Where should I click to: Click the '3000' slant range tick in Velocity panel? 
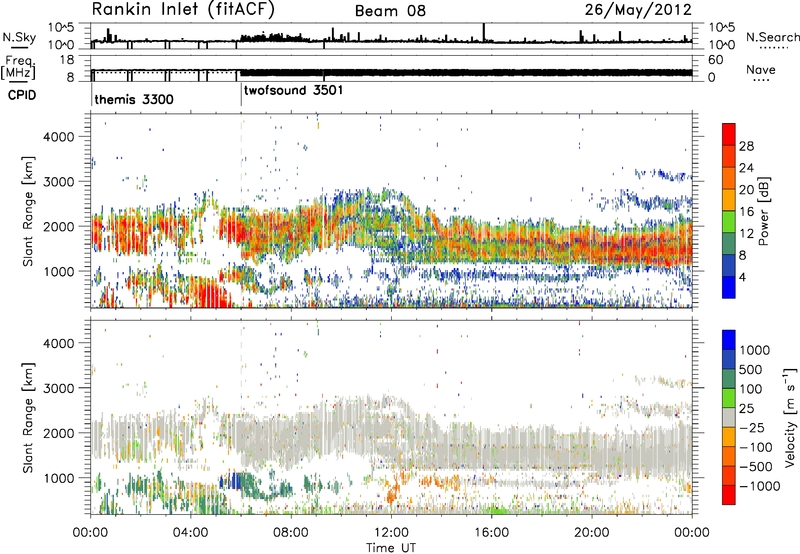(58, 388)
